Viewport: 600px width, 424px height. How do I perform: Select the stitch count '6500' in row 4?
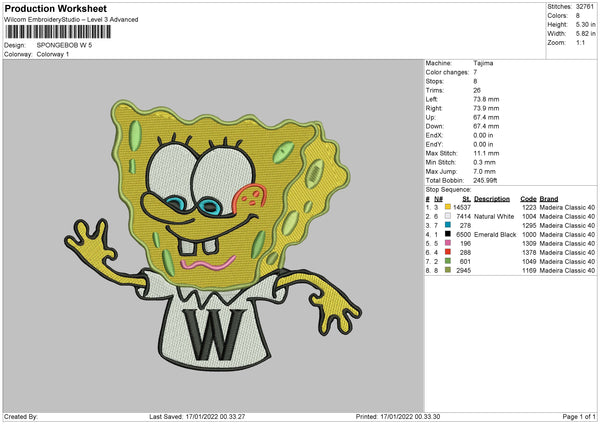[463, 235]
